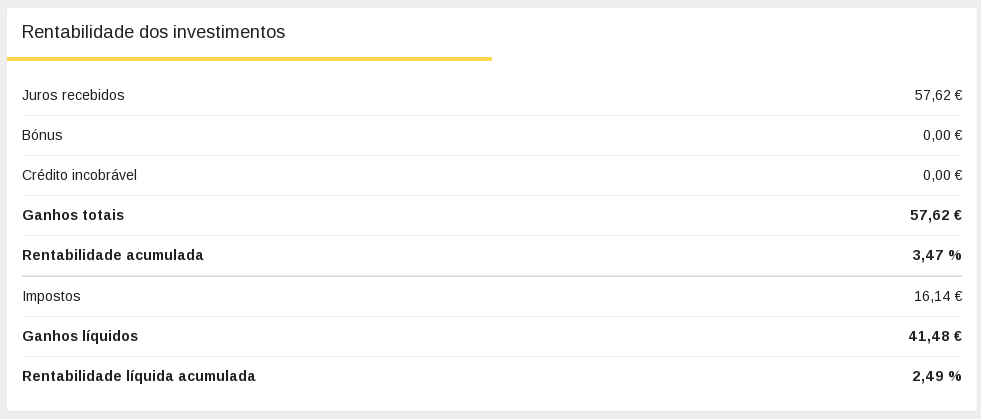Click the Bónus value 0,00 €
Screen dimensions: 981x419
pyautogui.click(x=942, y=135)
